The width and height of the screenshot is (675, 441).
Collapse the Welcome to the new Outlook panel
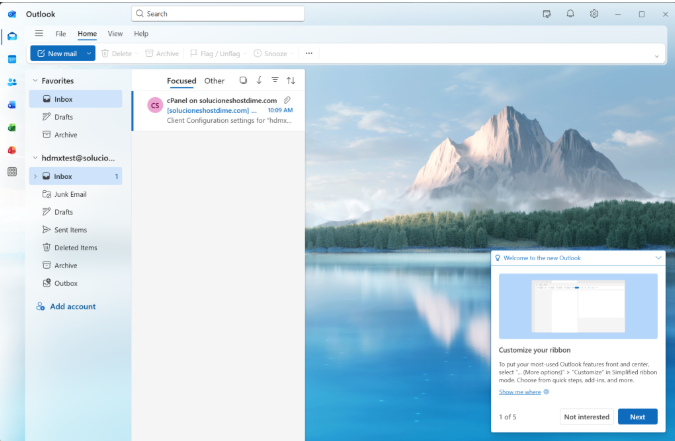[x=657, y=258]
